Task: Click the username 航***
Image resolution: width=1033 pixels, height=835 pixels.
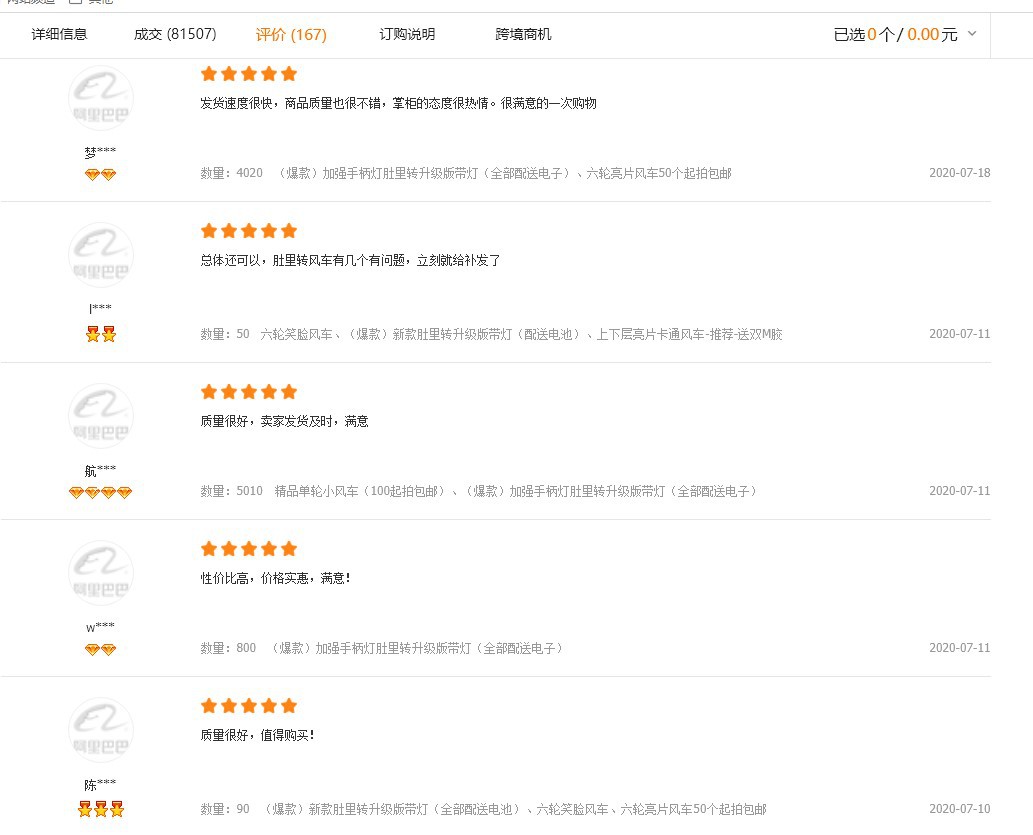Action: 100,470
